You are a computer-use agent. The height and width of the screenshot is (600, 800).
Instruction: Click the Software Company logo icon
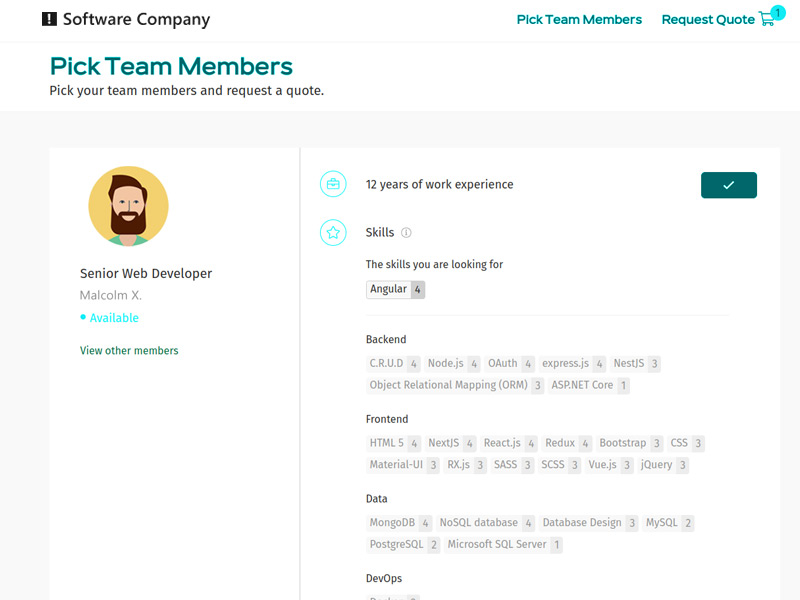tap(50, 19)
